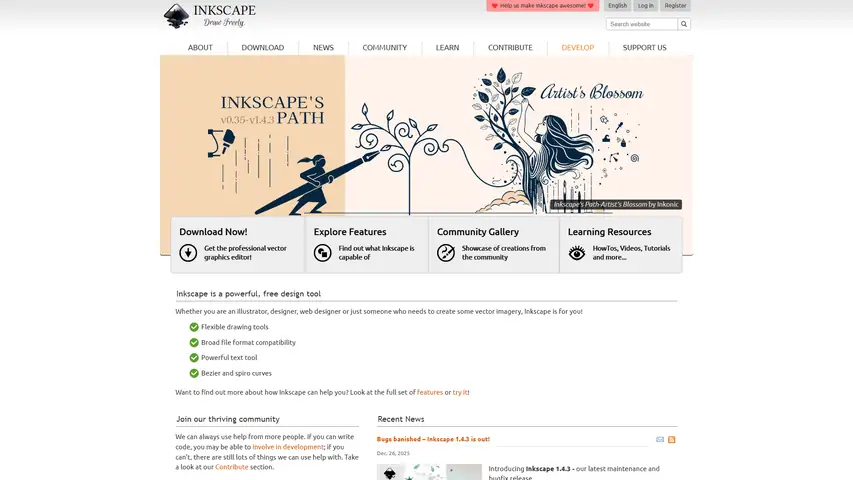This screenshot has width=853, height=480.
Task: Click the 'Help us make Inkscape awesome' button
Action: [542, 5]
